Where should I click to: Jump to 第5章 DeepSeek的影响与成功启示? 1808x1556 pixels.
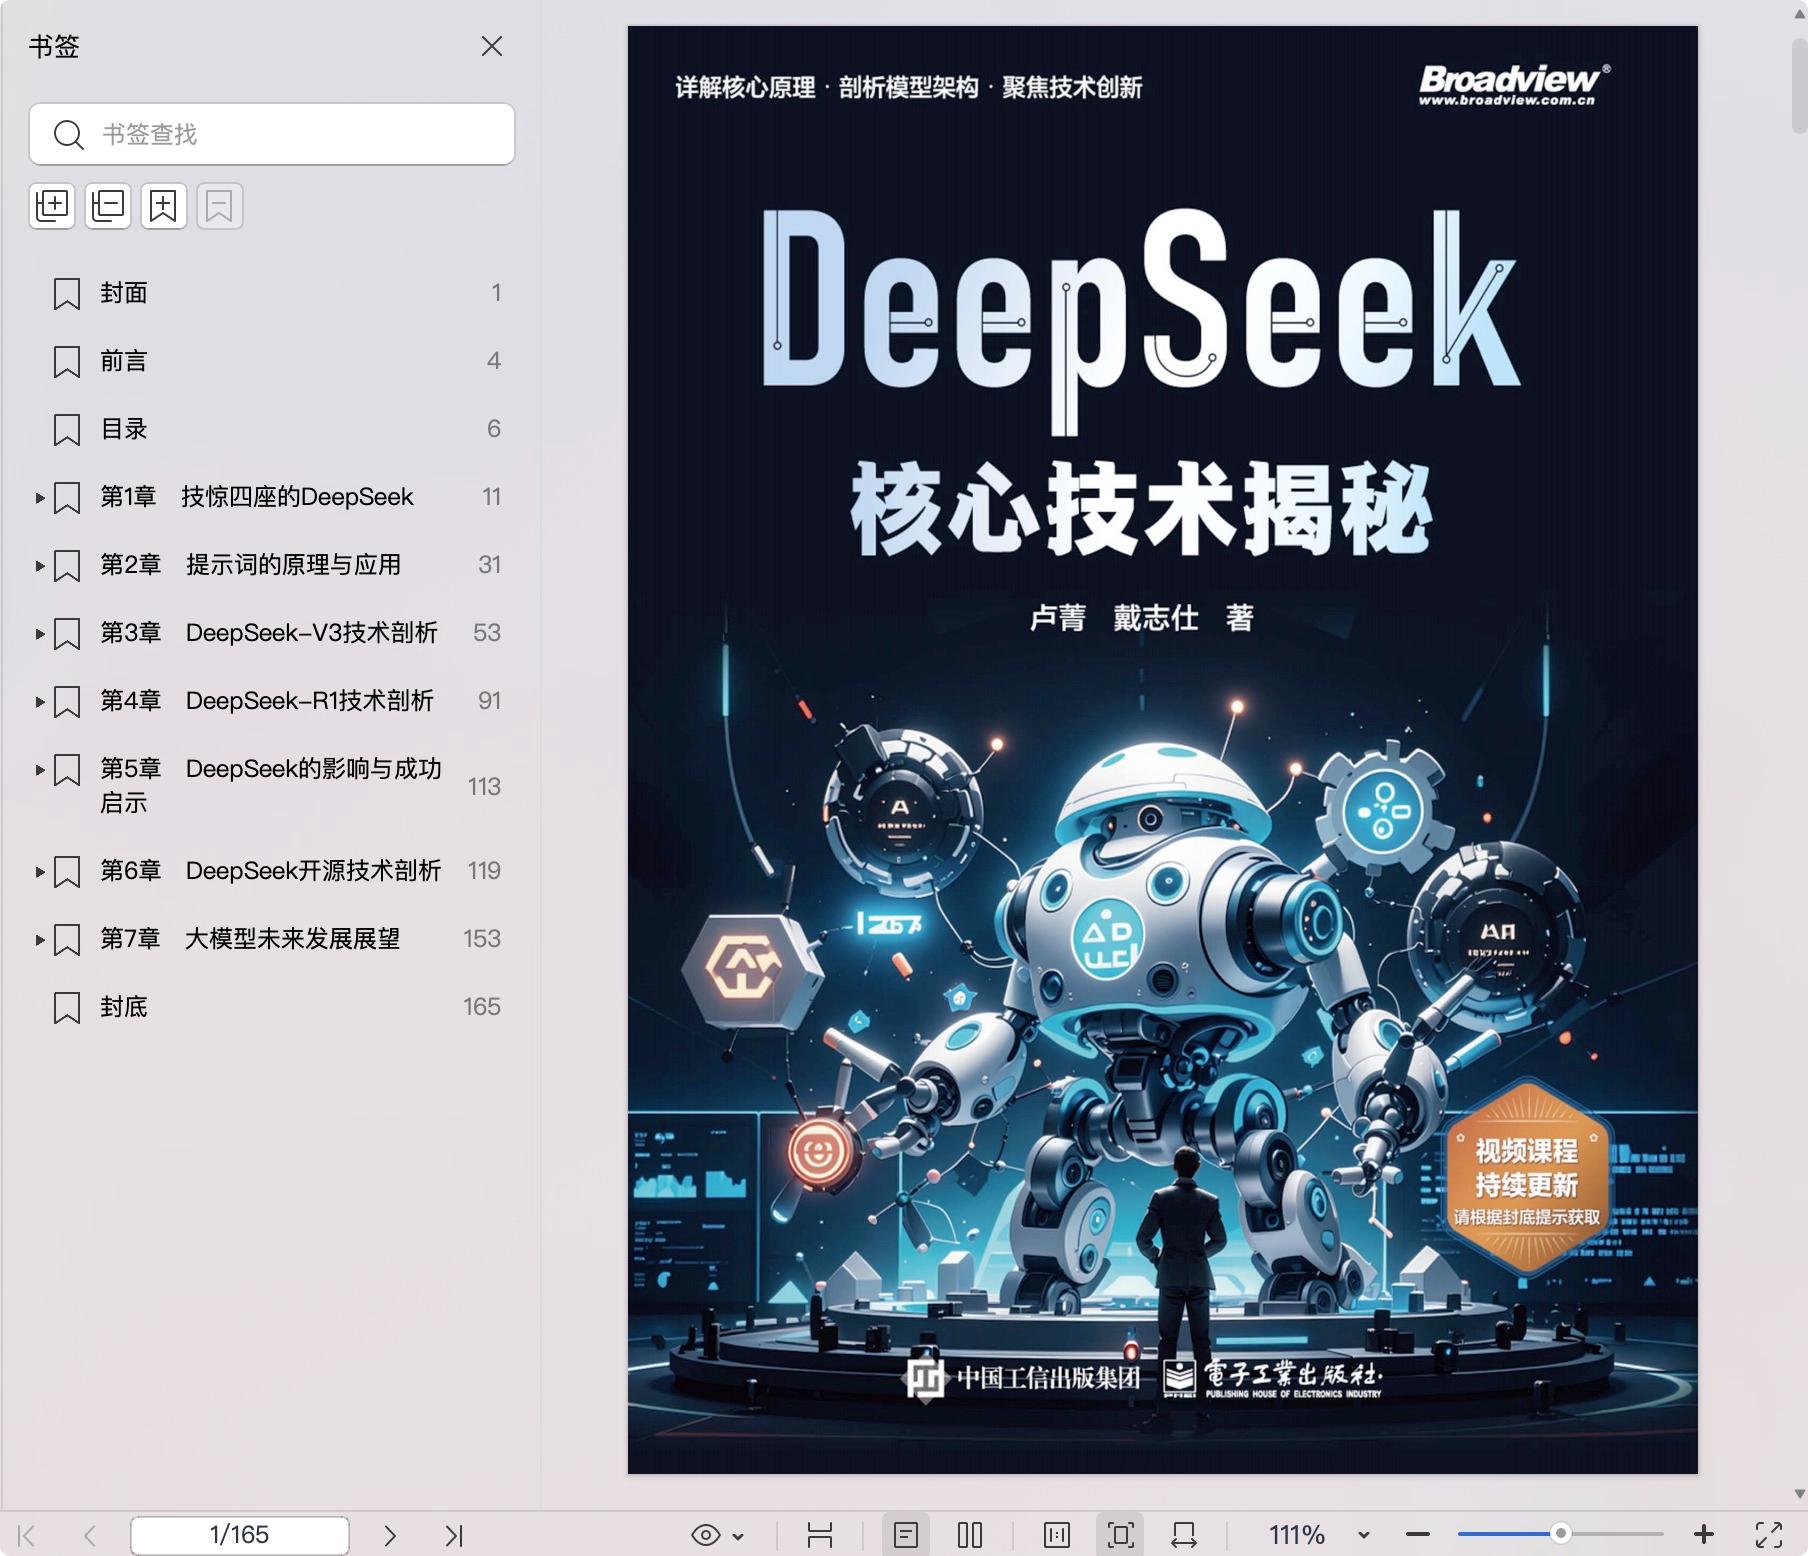(271, 786)
